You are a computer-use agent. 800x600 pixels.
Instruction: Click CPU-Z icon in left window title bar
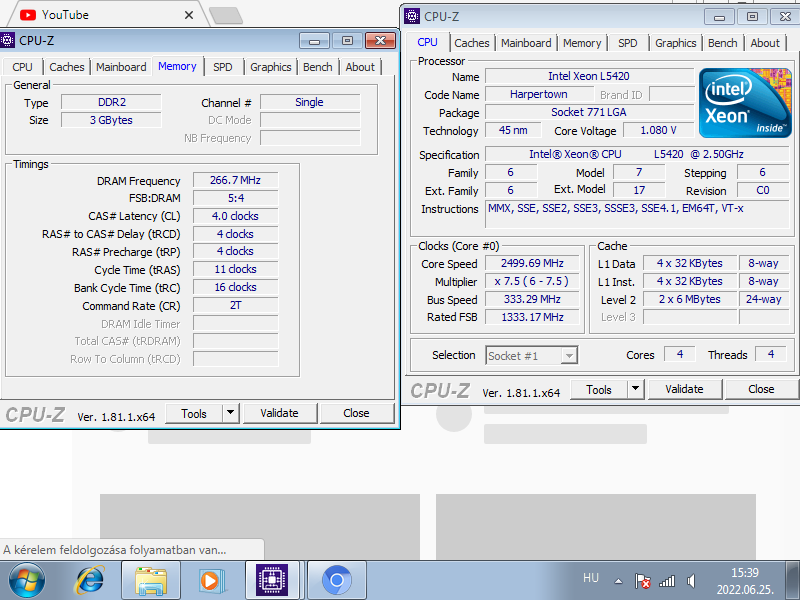(8, 40)
